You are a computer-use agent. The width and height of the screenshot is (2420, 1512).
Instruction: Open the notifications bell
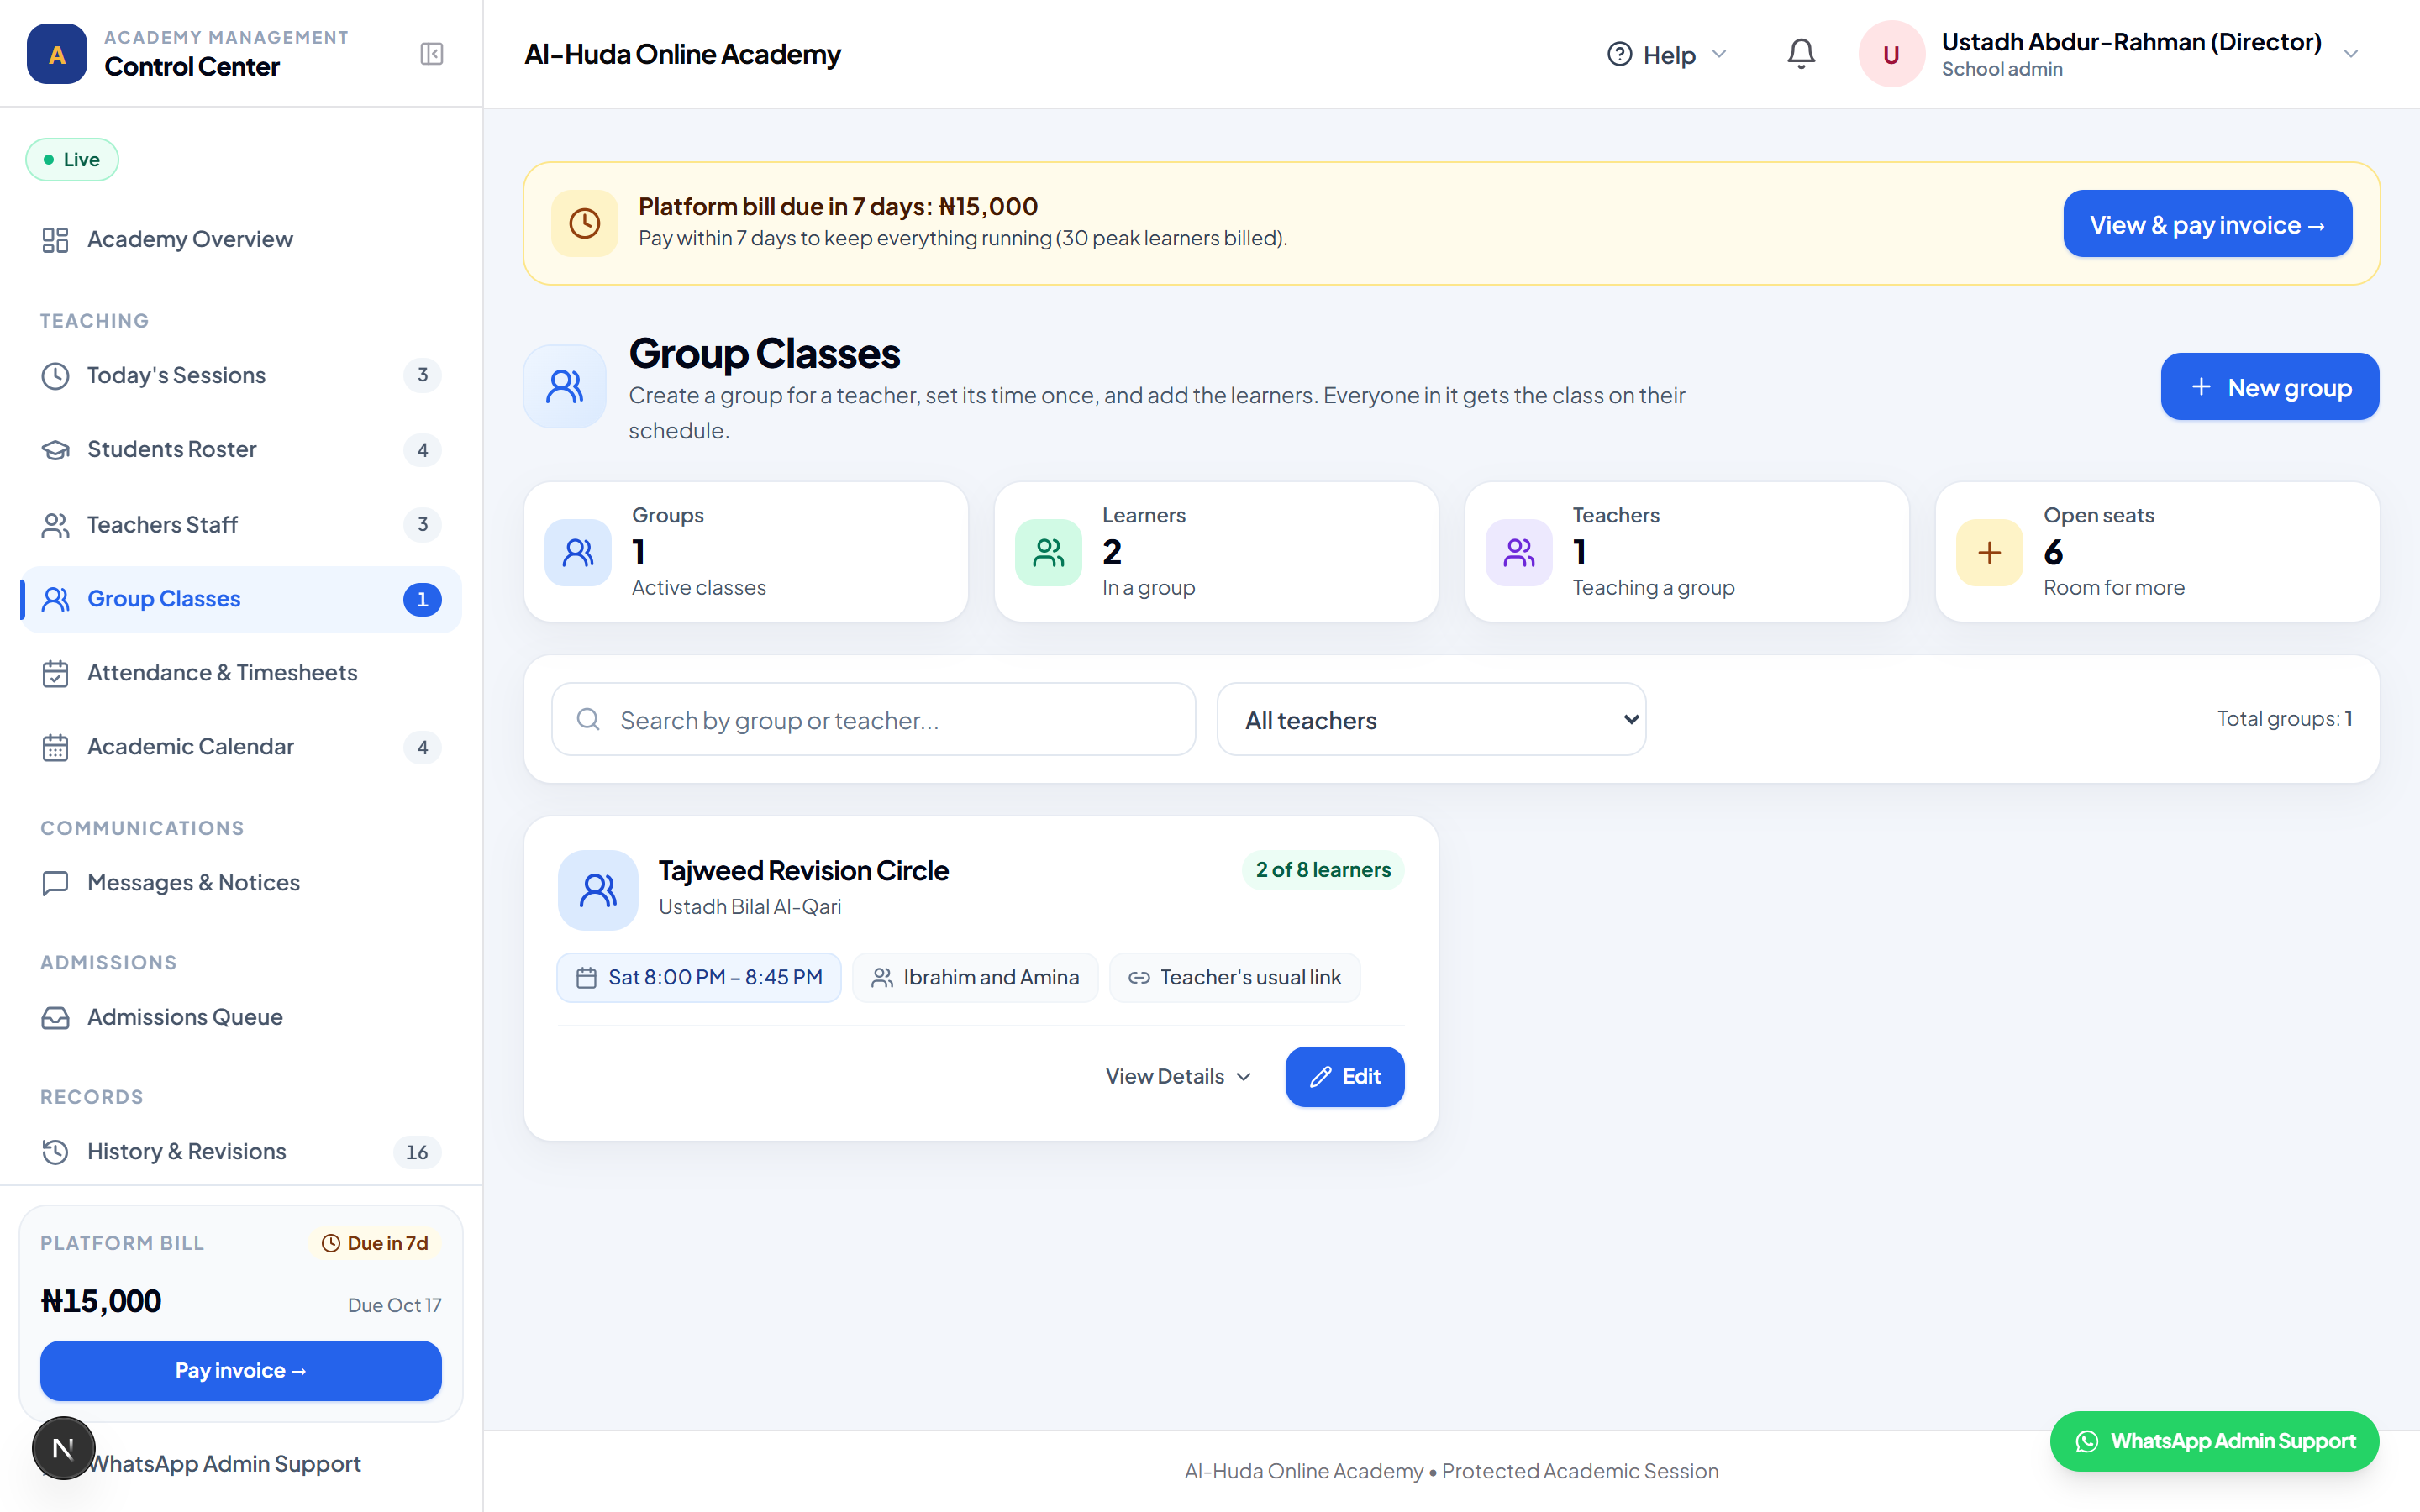click(1801, 54)
